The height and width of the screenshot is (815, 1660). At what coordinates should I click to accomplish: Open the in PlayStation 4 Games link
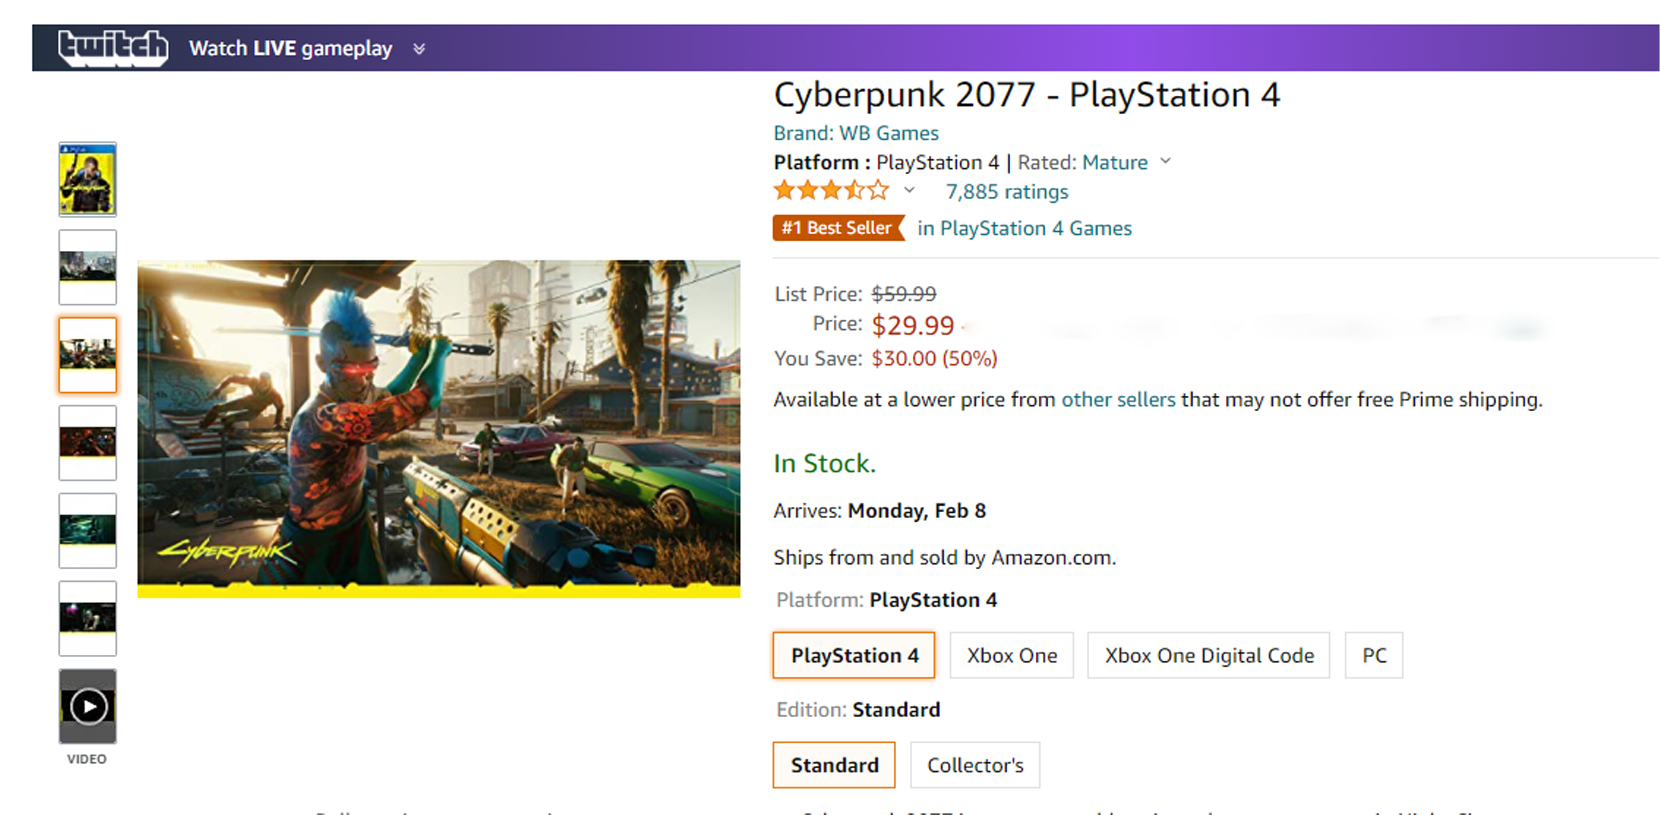pyautogui.click(x=1025, y=228)
